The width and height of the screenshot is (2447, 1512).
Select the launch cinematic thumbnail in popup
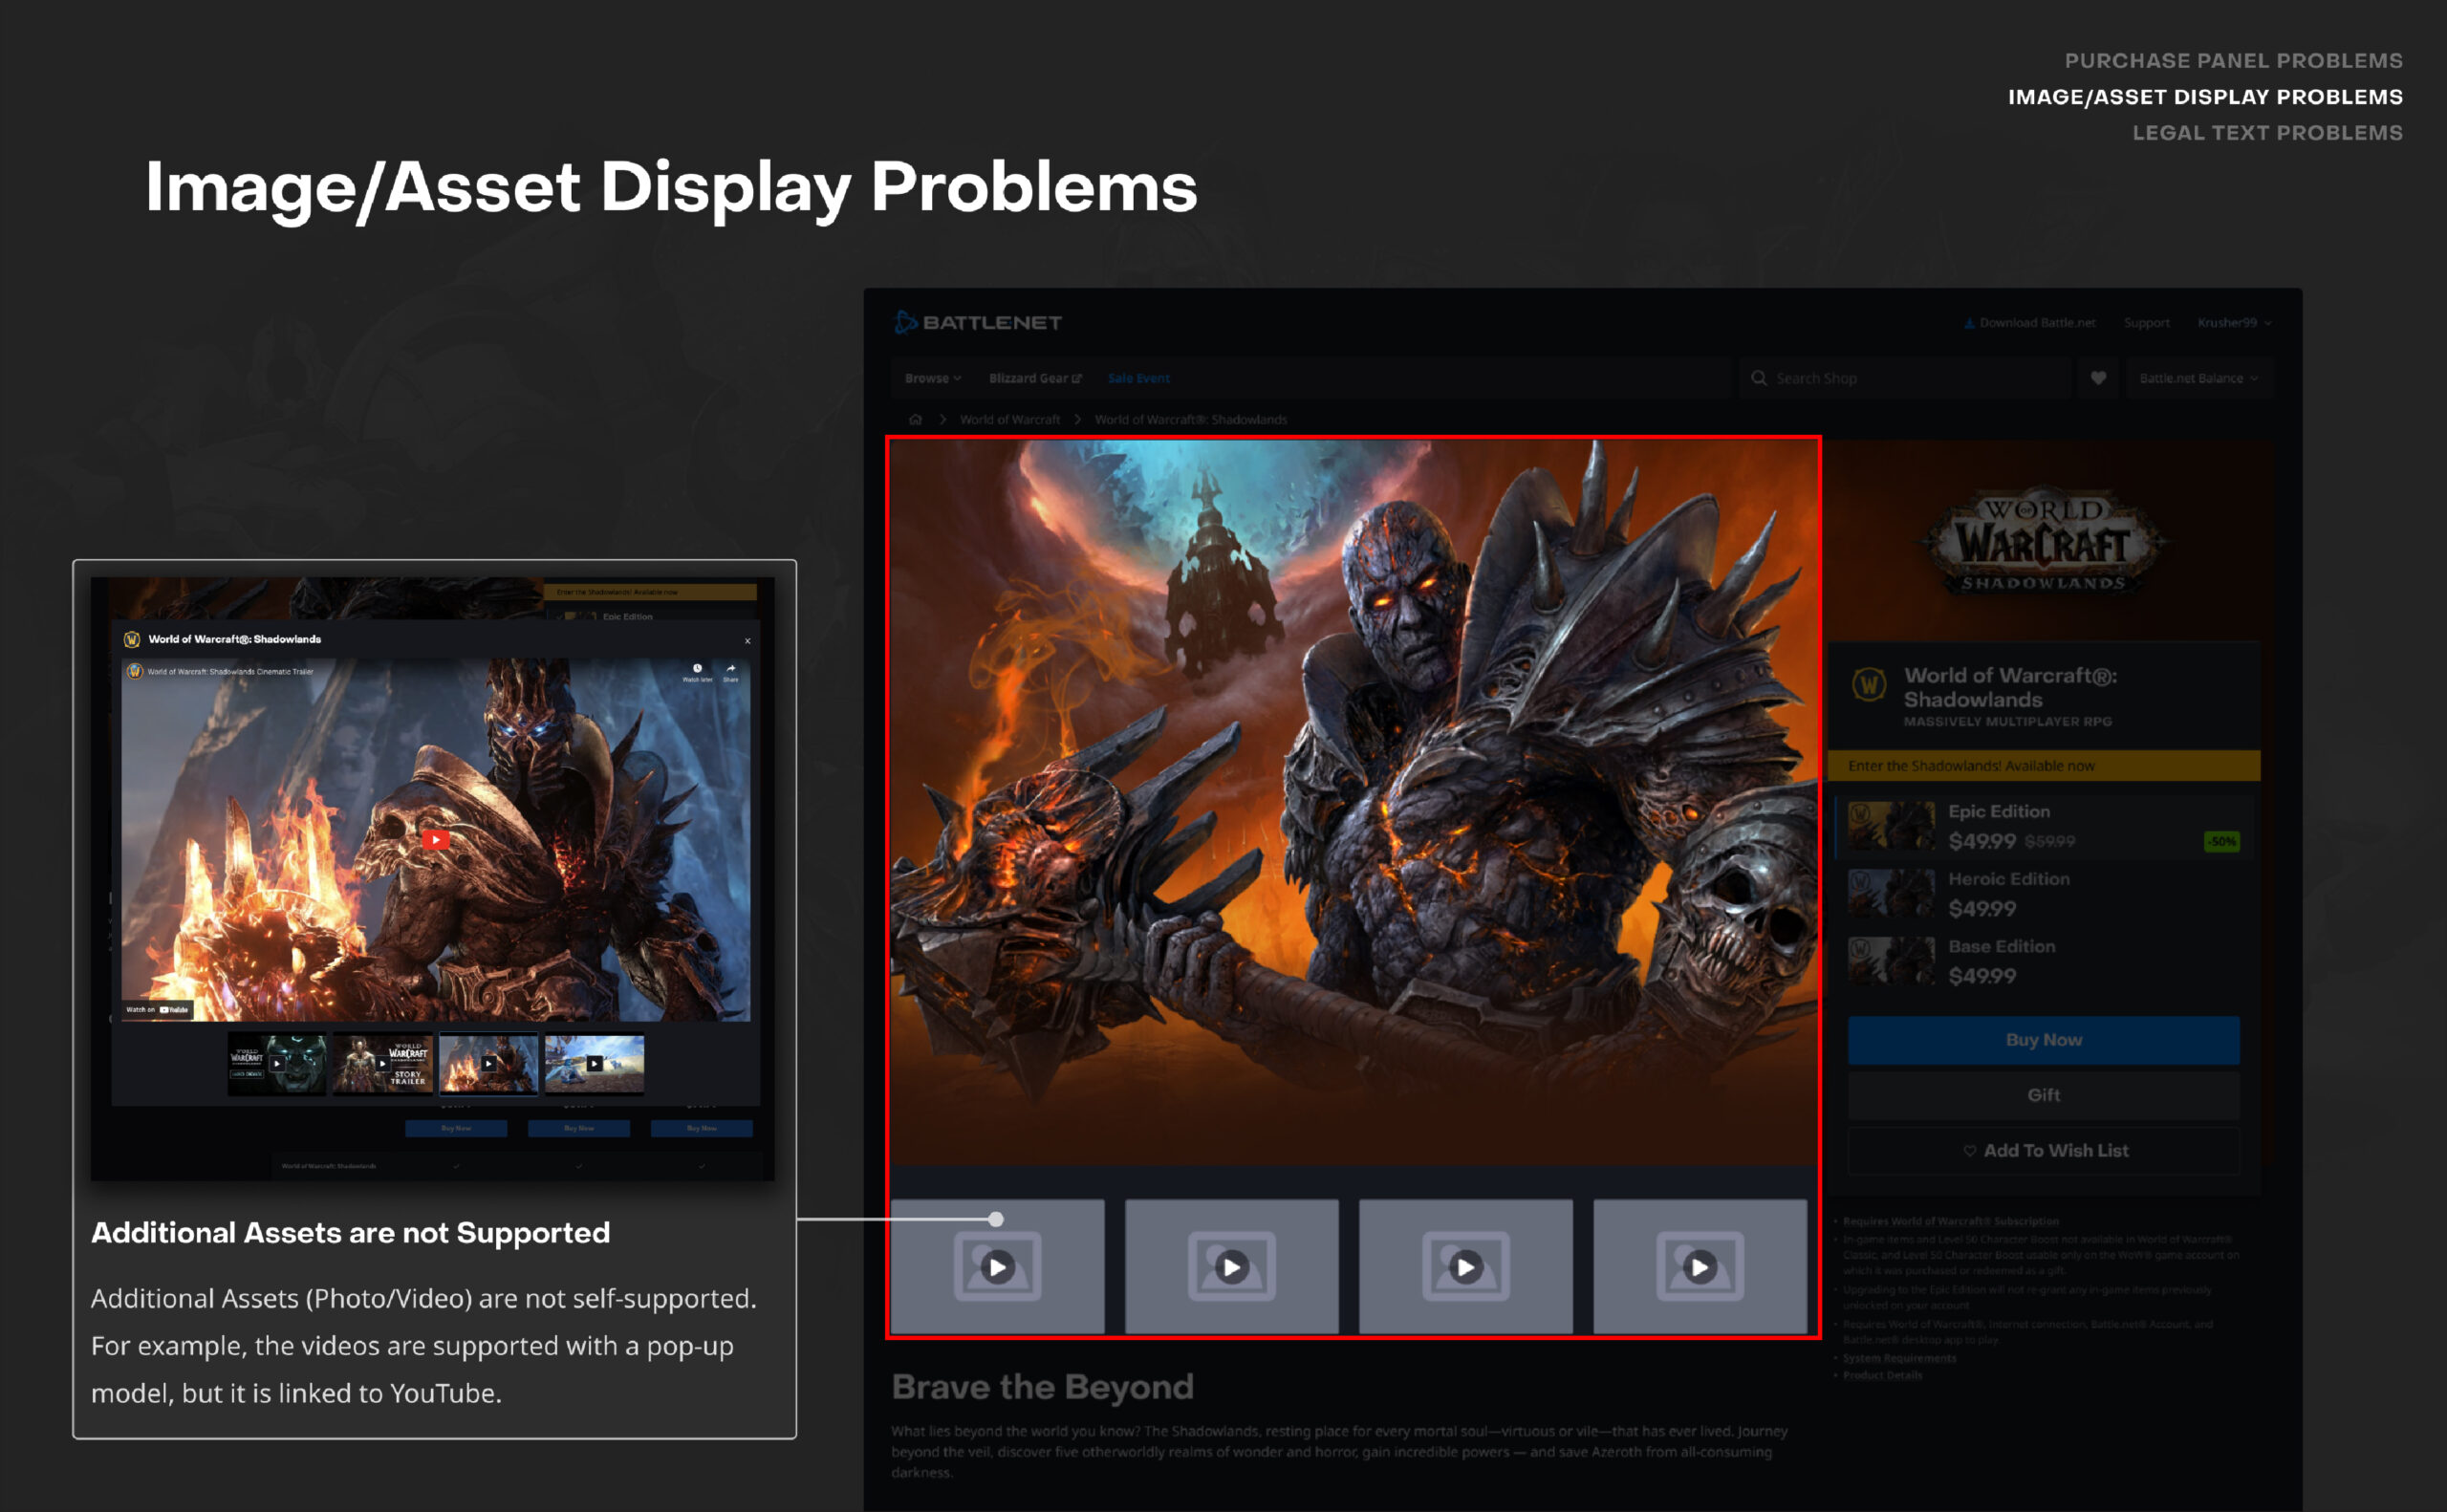(277, 1063)
